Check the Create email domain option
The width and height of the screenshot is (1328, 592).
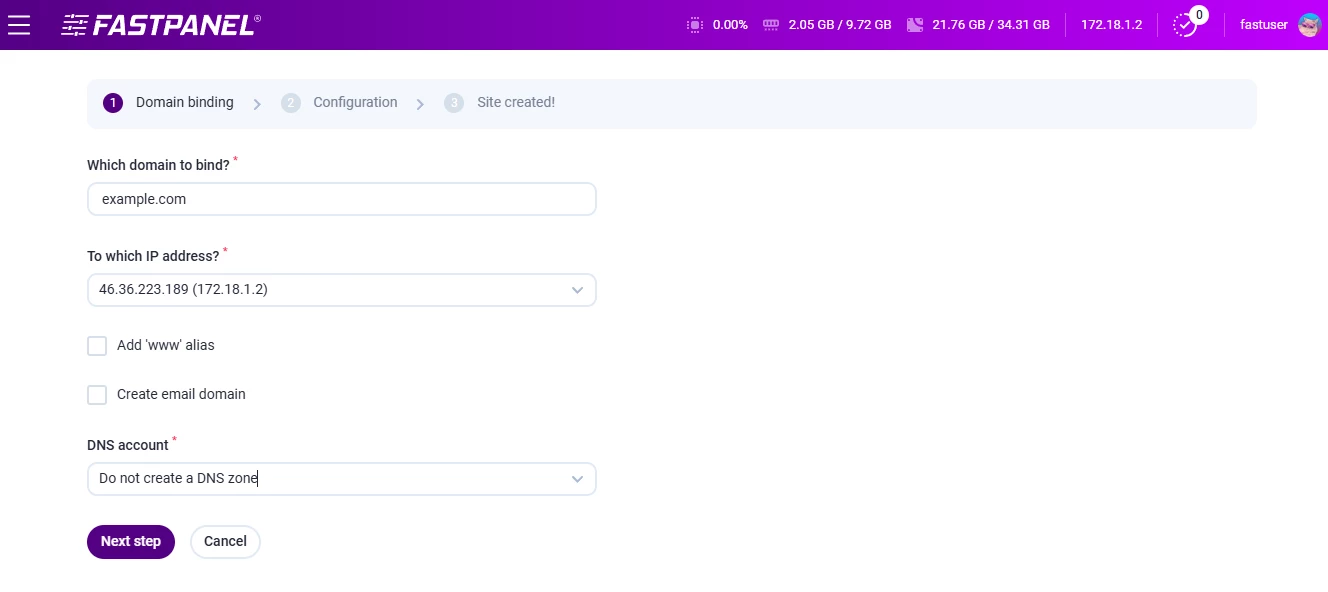[97, 394]
